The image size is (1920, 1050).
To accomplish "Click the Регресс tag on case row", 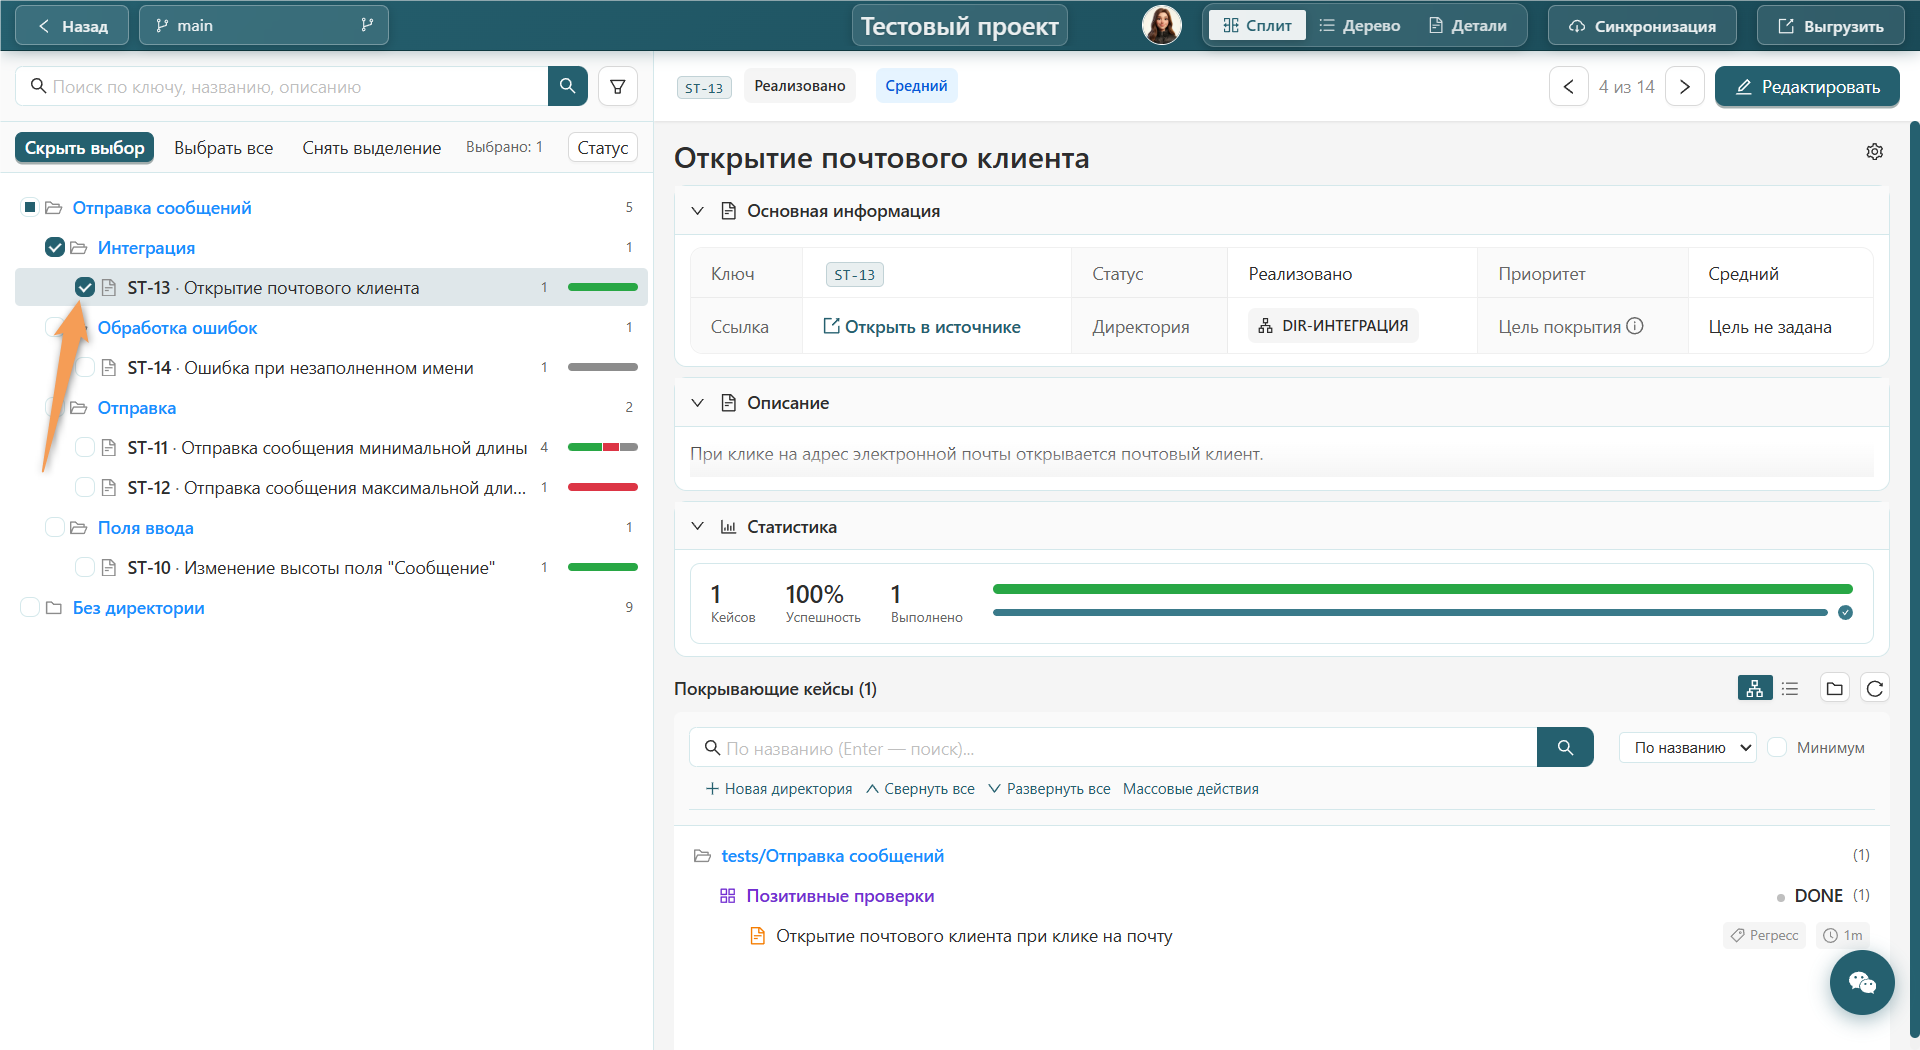I will pyautogui.click(x=1764, y=935).
